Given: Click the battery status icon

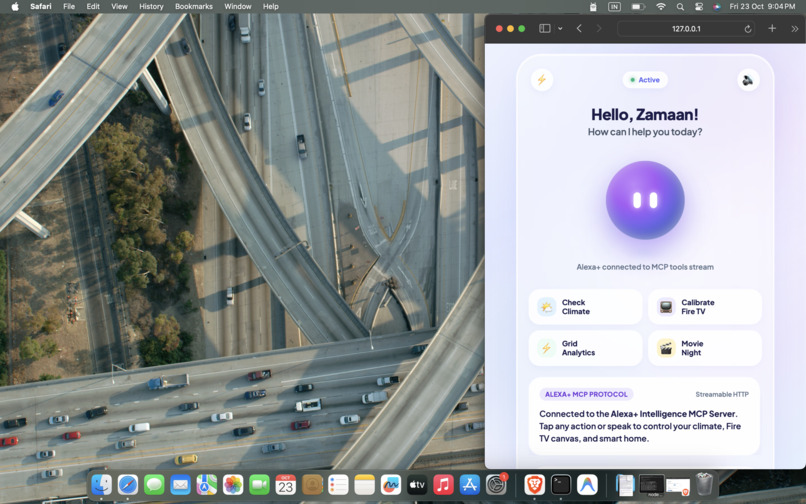Looking at the screenshot, I should point(638,7).
